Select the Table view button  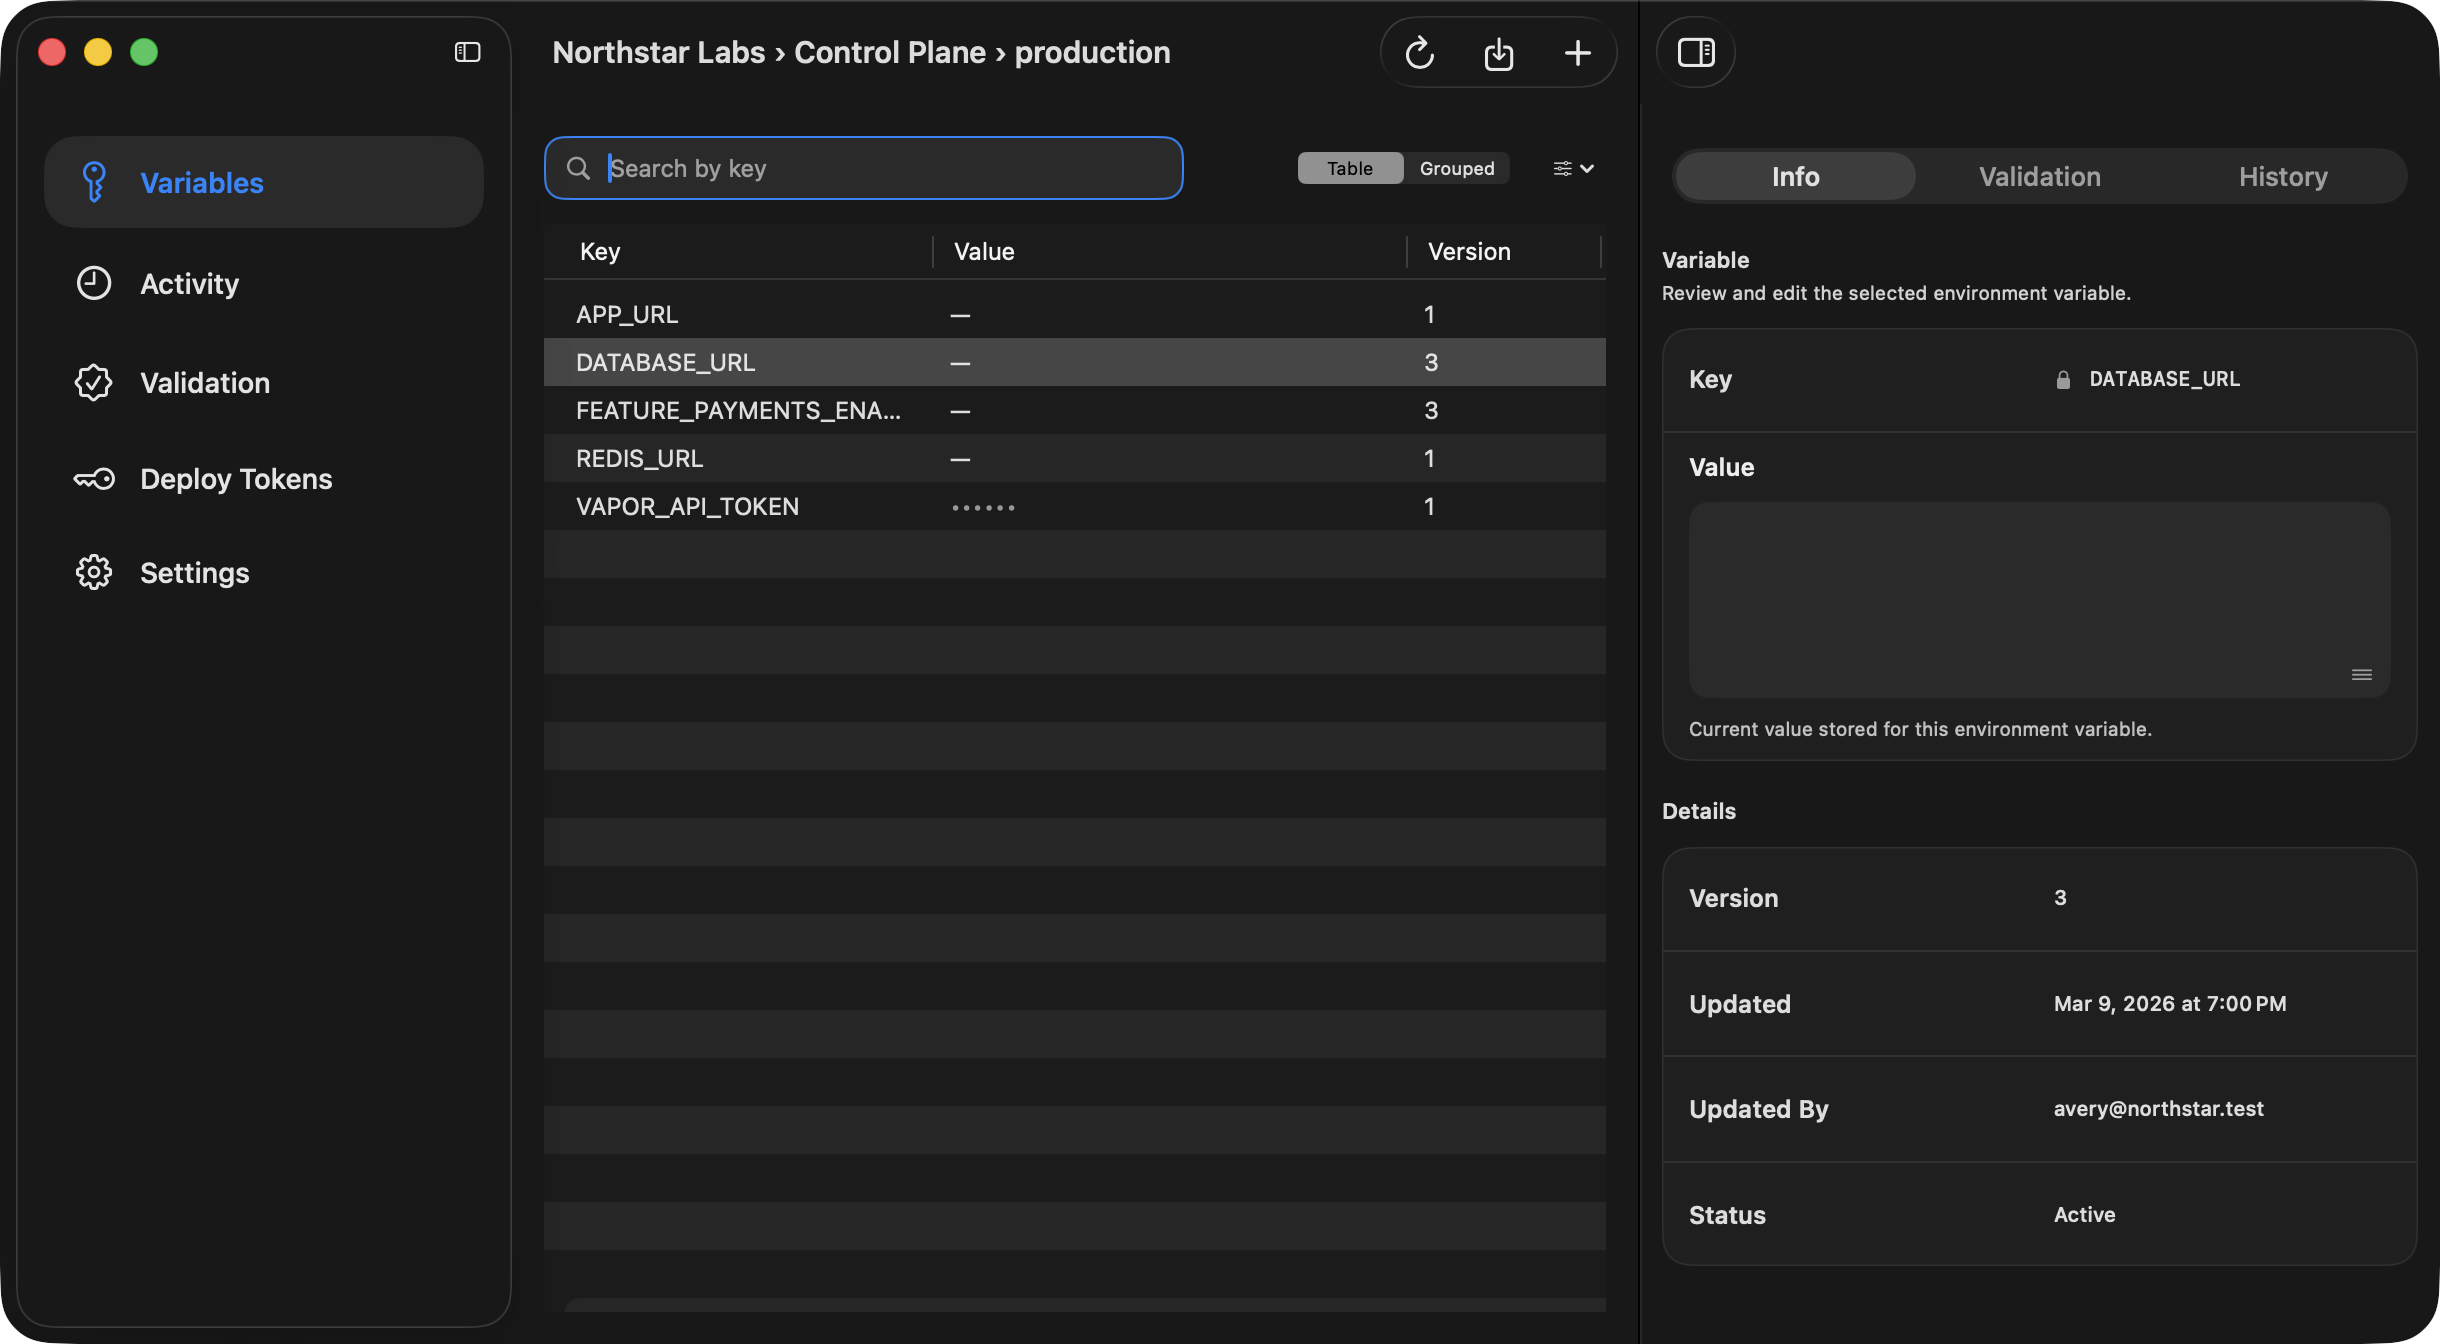click(x=1349, y=168)
